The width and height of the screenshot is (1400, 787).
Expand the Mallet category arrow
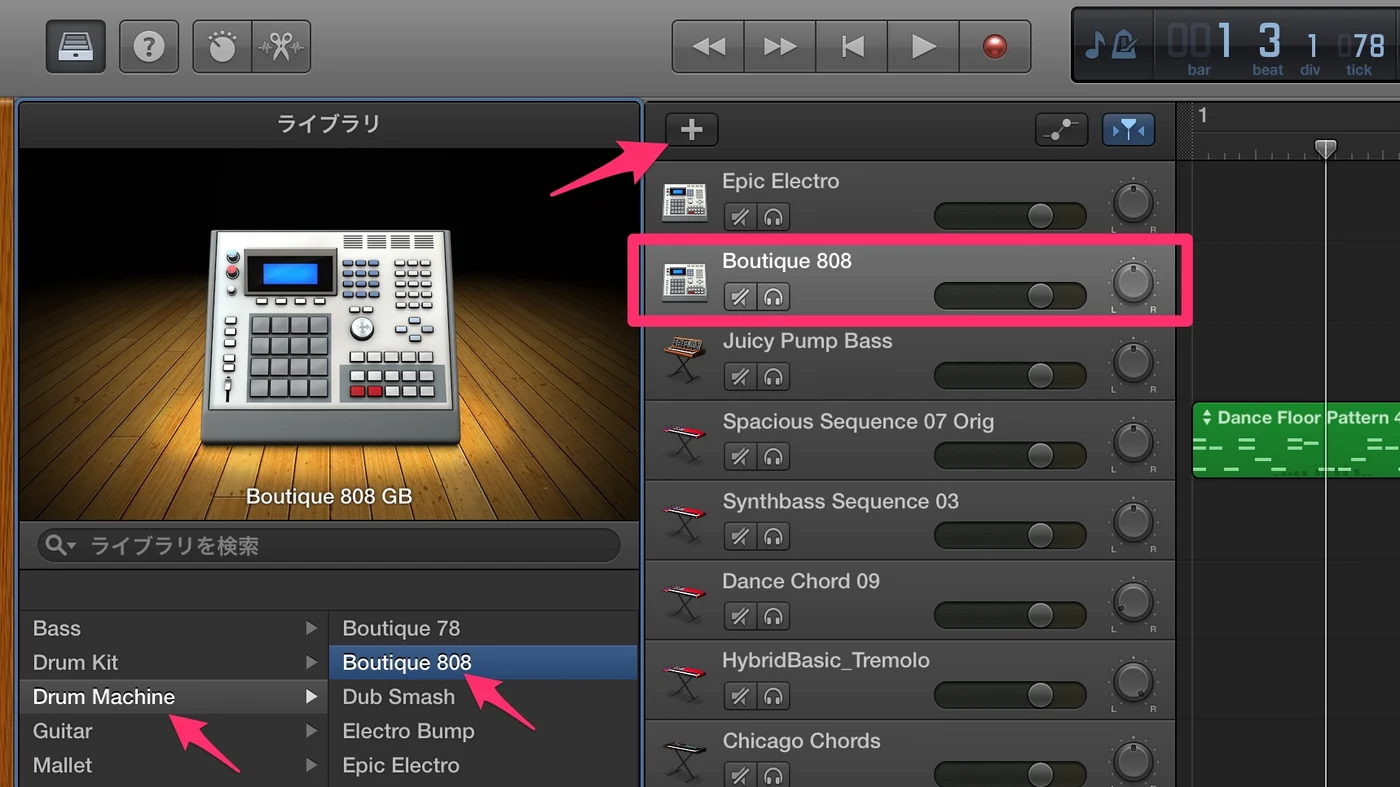[311, 765]
